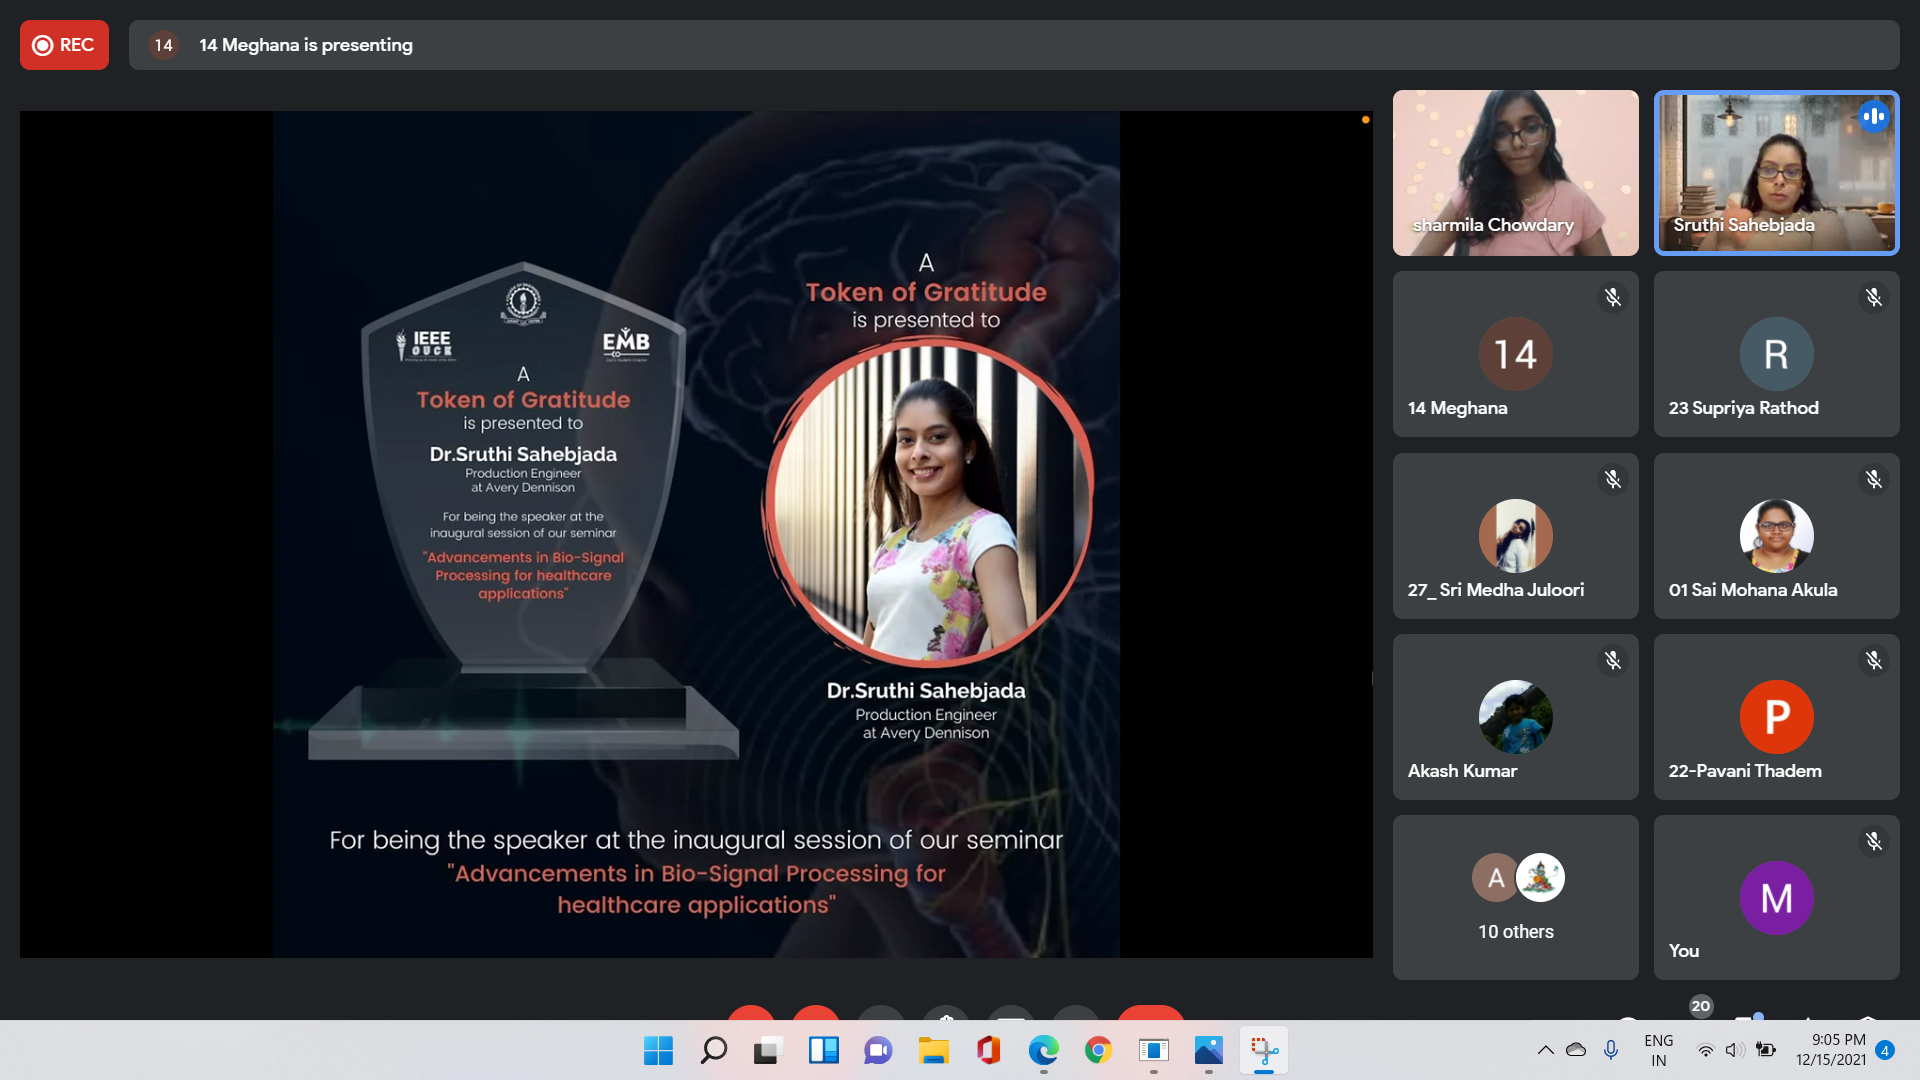Switch to Google Chrome on the taskbar
The height and width of the screenshot is (1080, 1920).
pyautogui.click(x=1098, y=1050)
